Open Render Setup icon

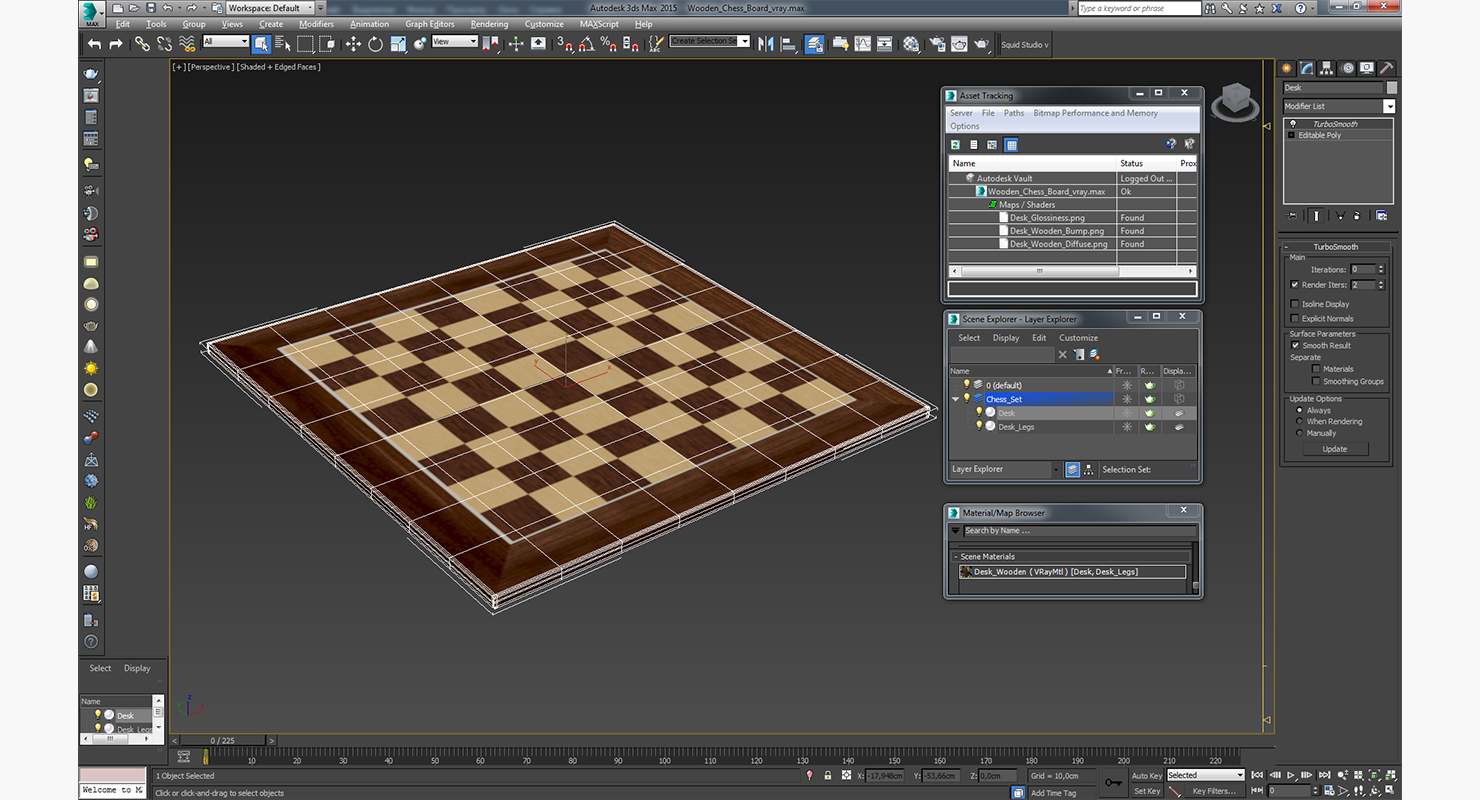click(x=937, y=44)
